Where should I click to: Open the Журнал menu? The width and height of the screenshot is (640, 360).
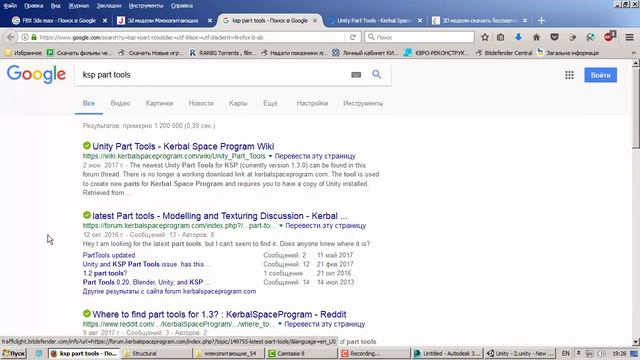(x=78, y=6)
